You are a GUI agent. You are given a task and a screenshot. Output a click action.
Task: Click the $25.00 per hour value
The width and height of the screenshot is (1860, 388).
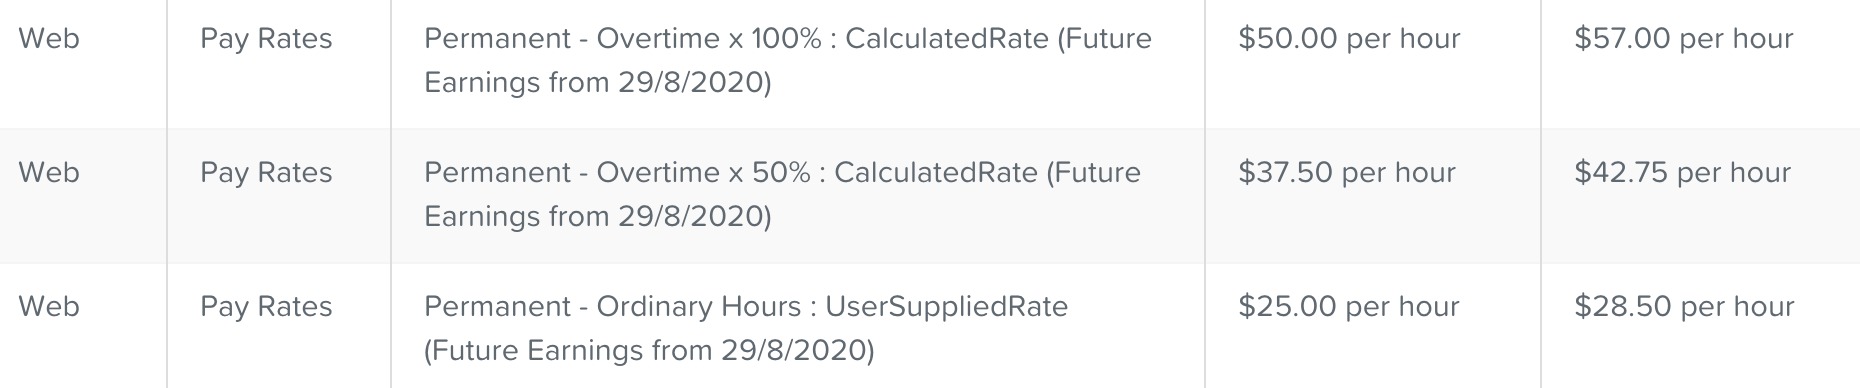1349,307
